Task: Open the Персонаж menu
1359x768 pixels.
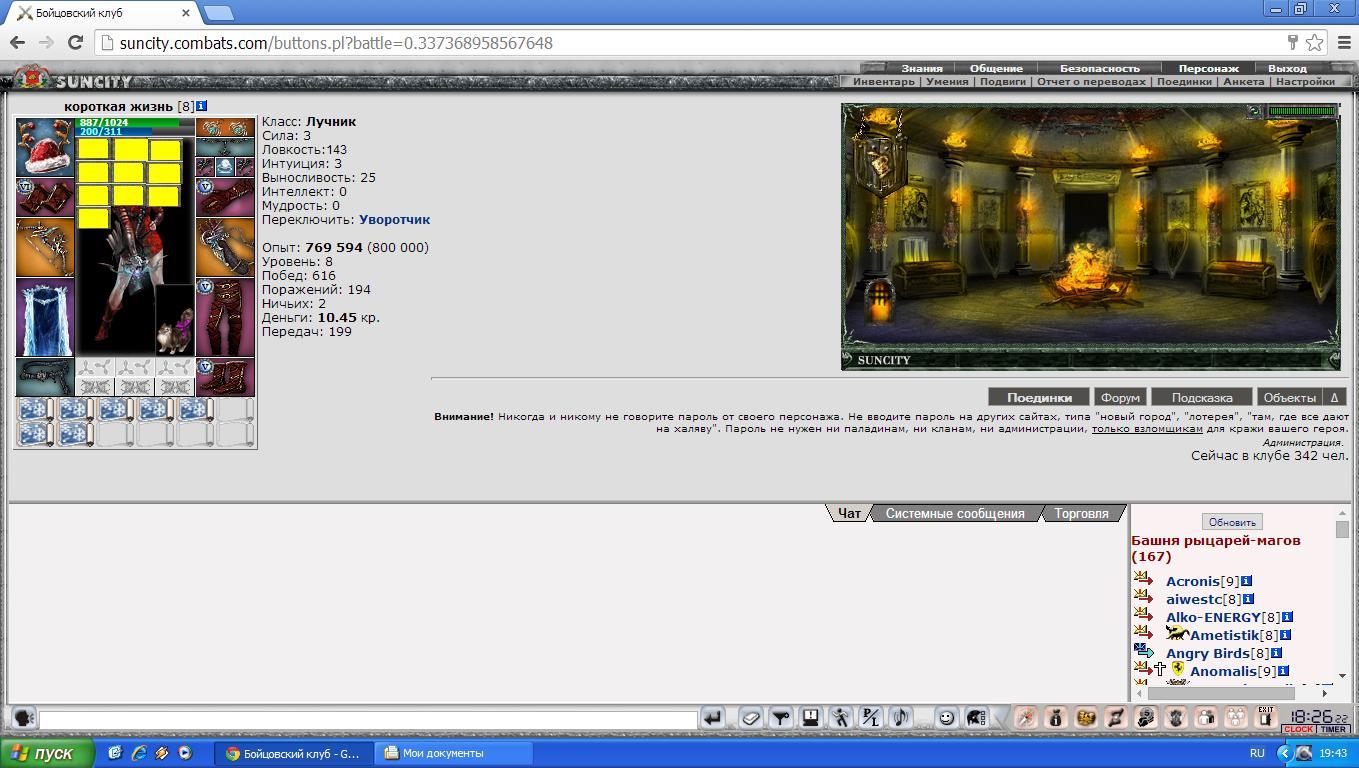Action: pyautogui.click(x=1208, y=69)
